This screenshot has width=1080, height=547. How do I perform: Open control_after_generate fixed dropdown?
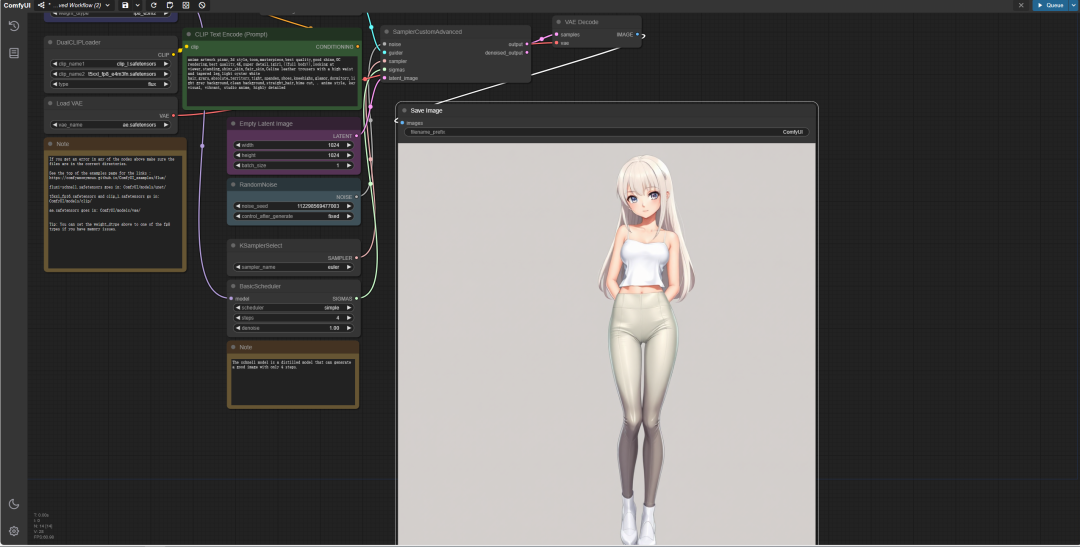click(x=294, y=216)
